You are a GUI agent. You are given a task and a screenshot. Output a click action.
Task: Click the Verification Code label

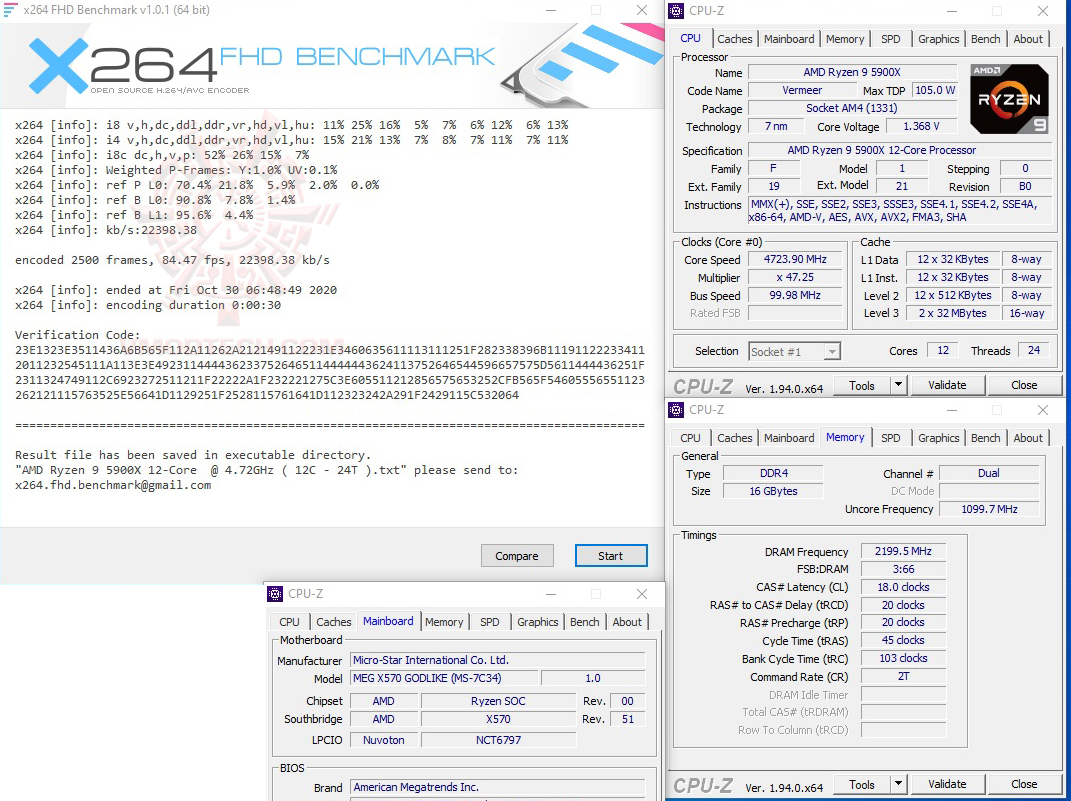(x=77, y=335)
